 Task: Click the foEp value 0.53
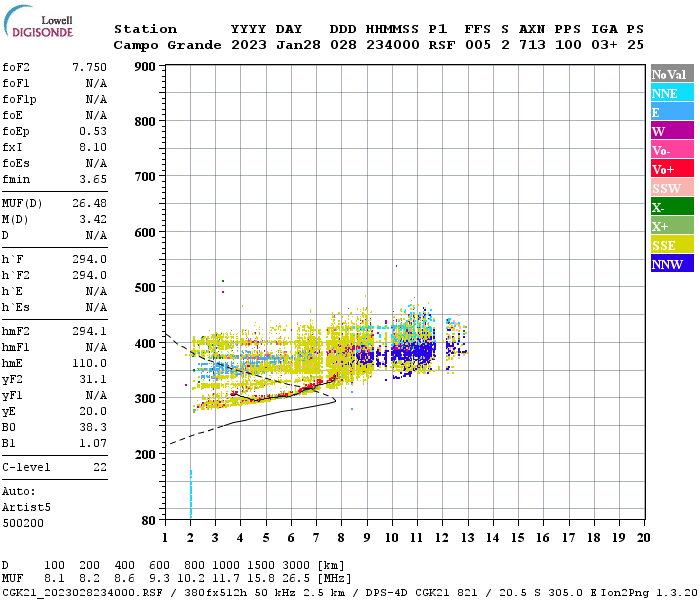pos(93,131)
